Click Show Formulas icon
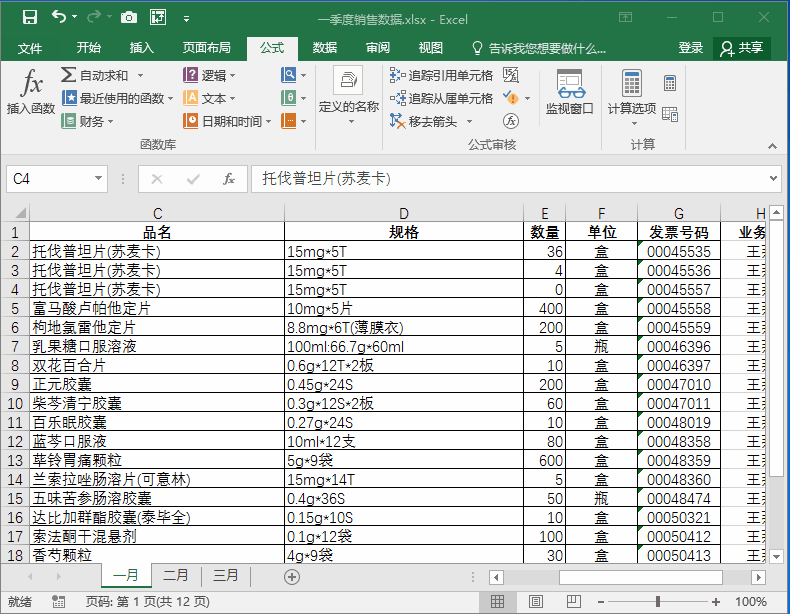This screenshot has height=614, width=790. tap(510, 75)
